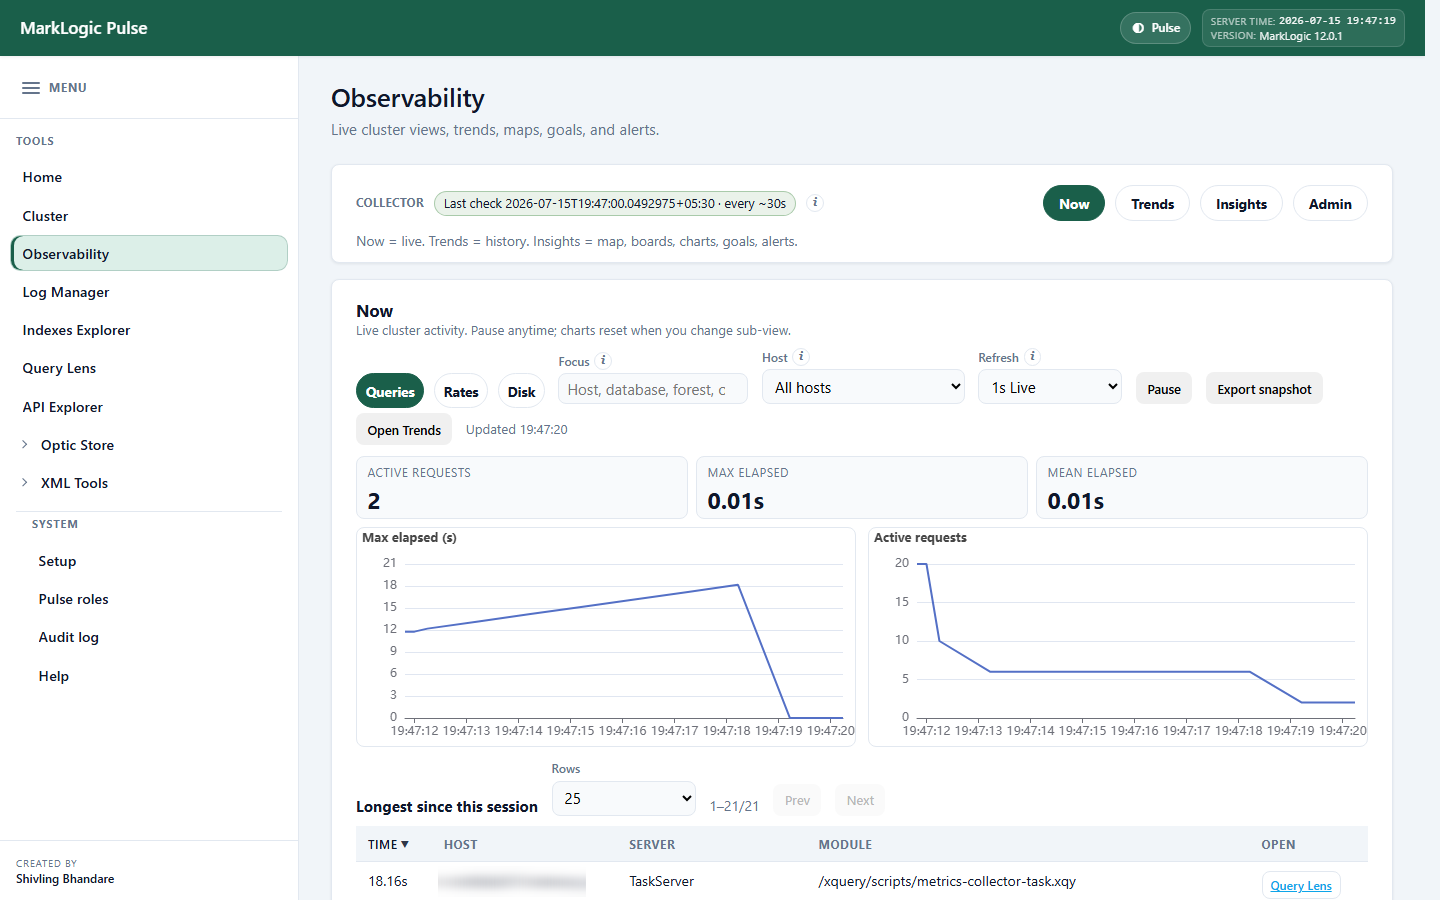
Task: Click the MODULE column header
Action: 845,845
